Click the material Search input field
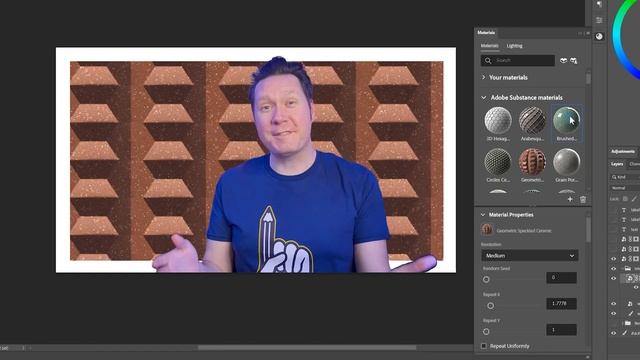 tap(518, 60)
